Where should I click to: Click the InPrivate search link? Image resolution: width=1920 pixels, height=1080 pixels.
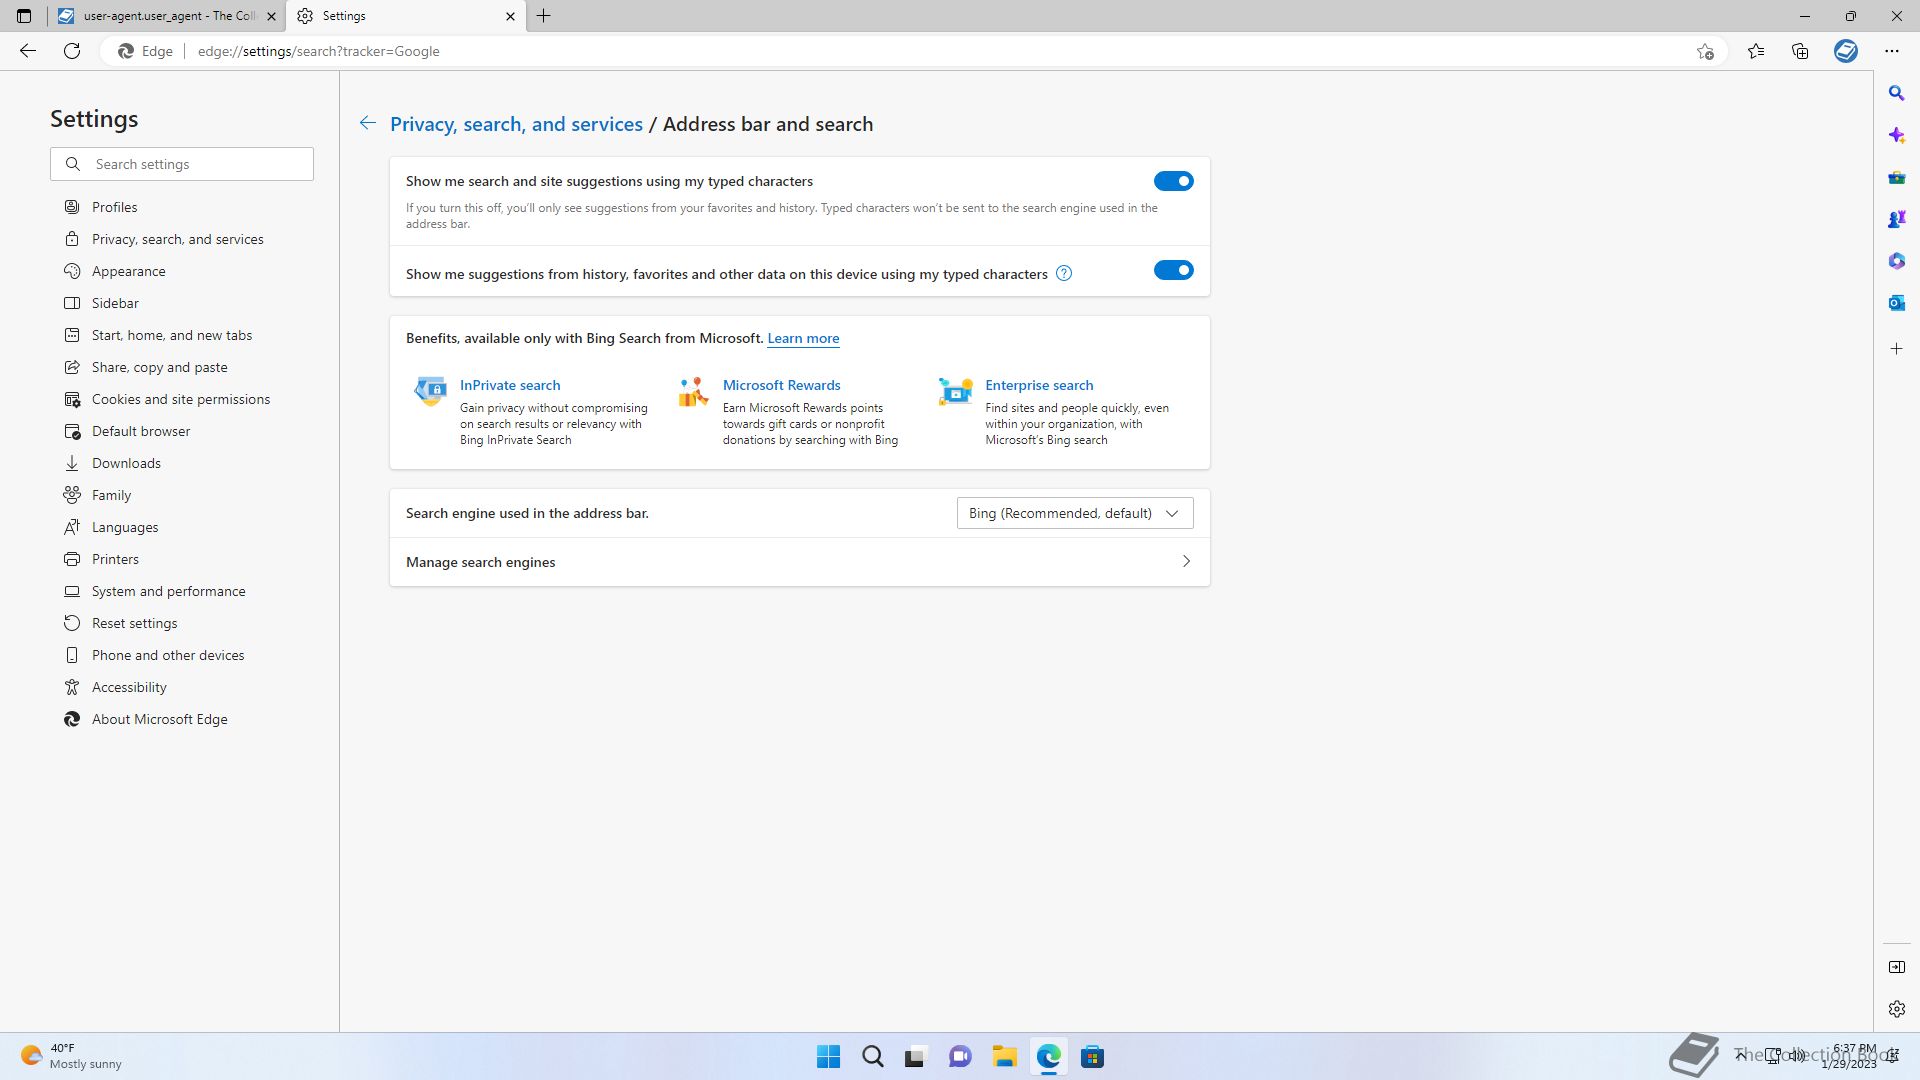(x=510, y=385)
